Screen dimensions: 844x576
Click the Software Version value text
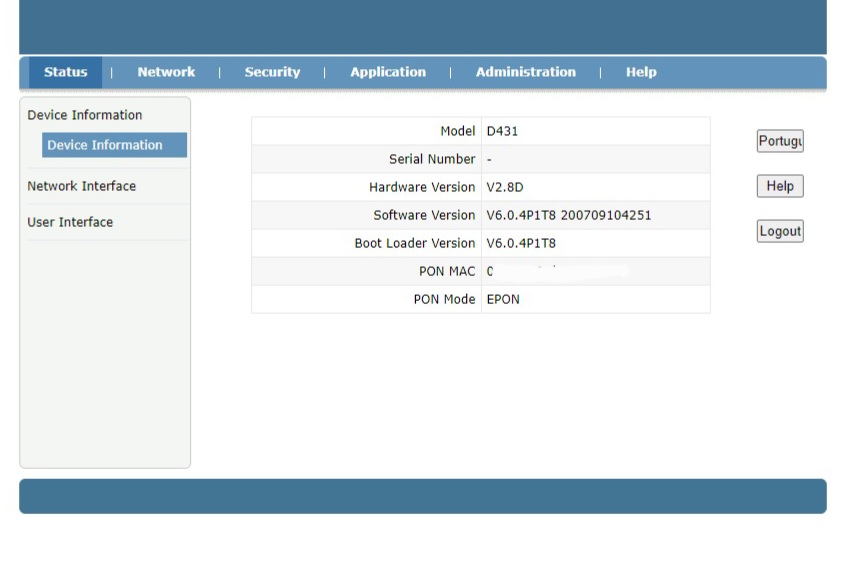(x=568, y=215)
